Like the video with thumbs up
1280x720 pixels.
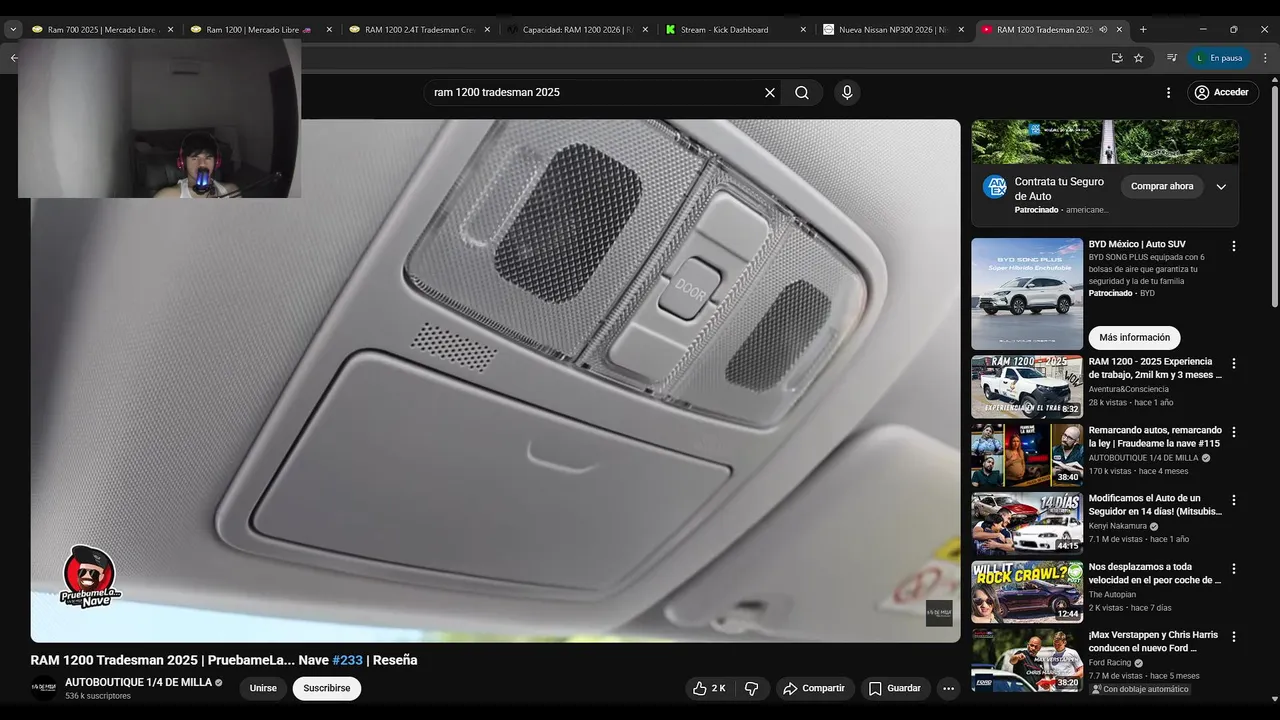pyautogui.click(x=710, y=688)
